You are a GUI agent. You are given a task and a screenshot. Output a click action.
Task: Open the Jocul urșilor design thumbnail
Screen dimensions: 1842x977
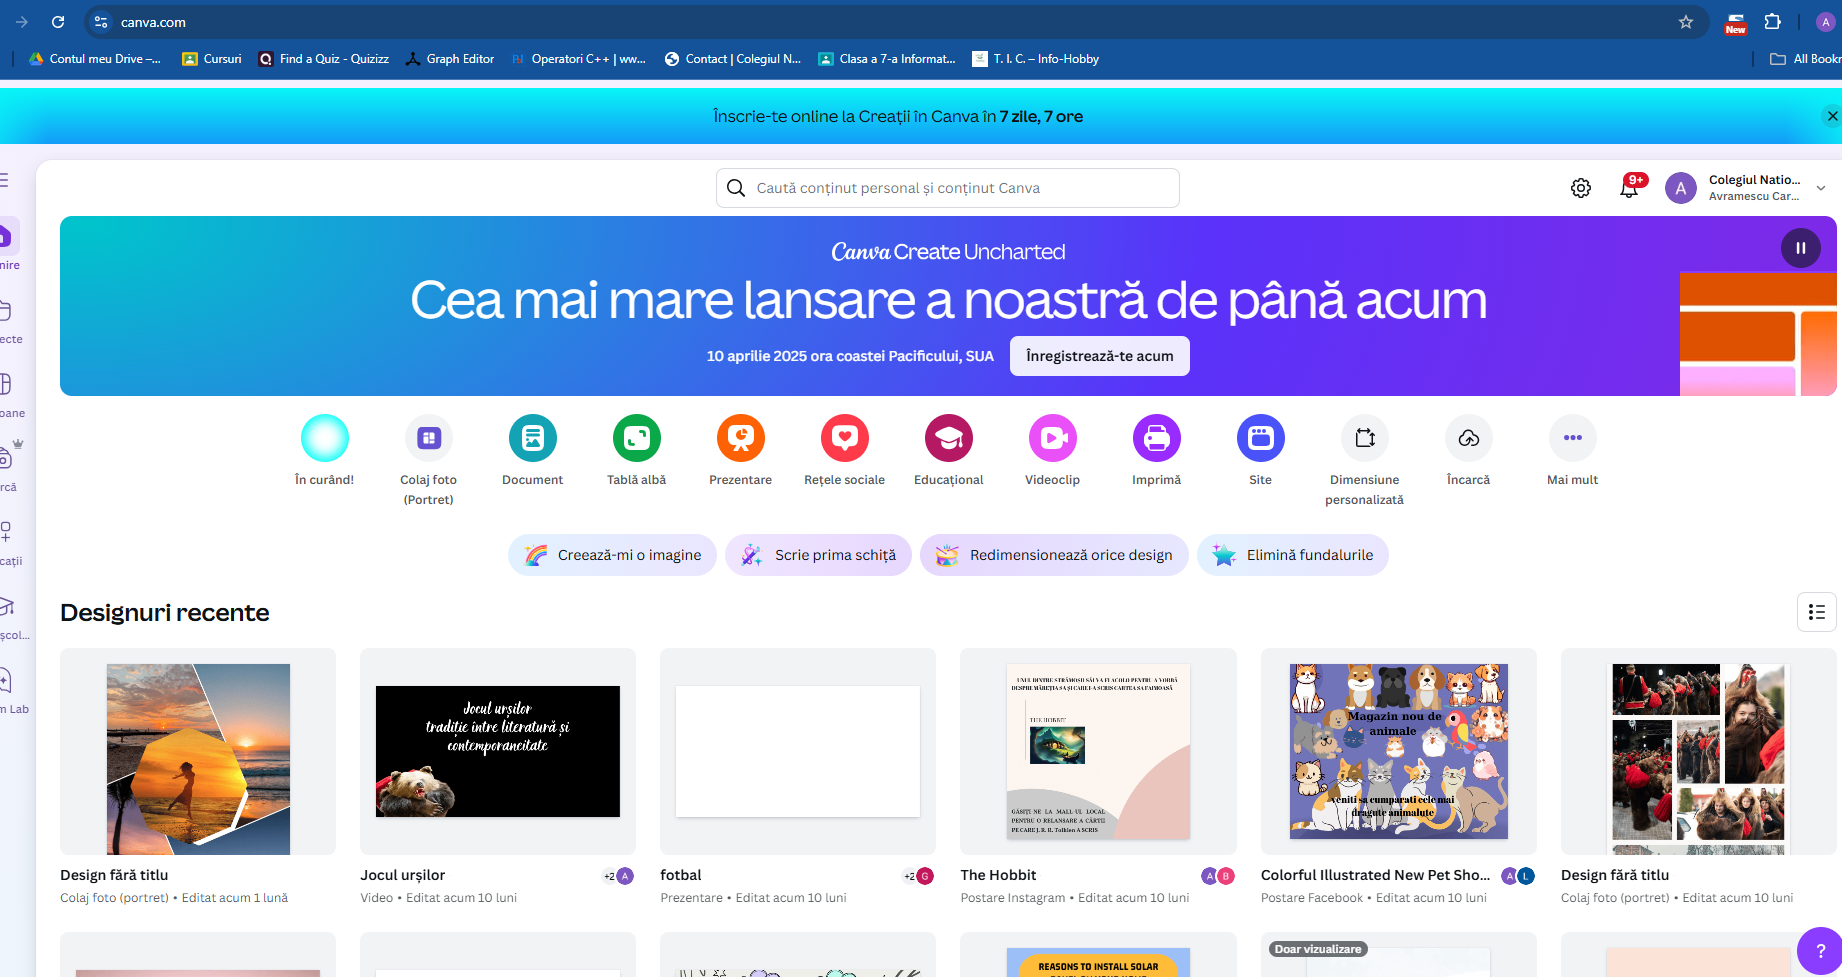(x=497, y=751)
